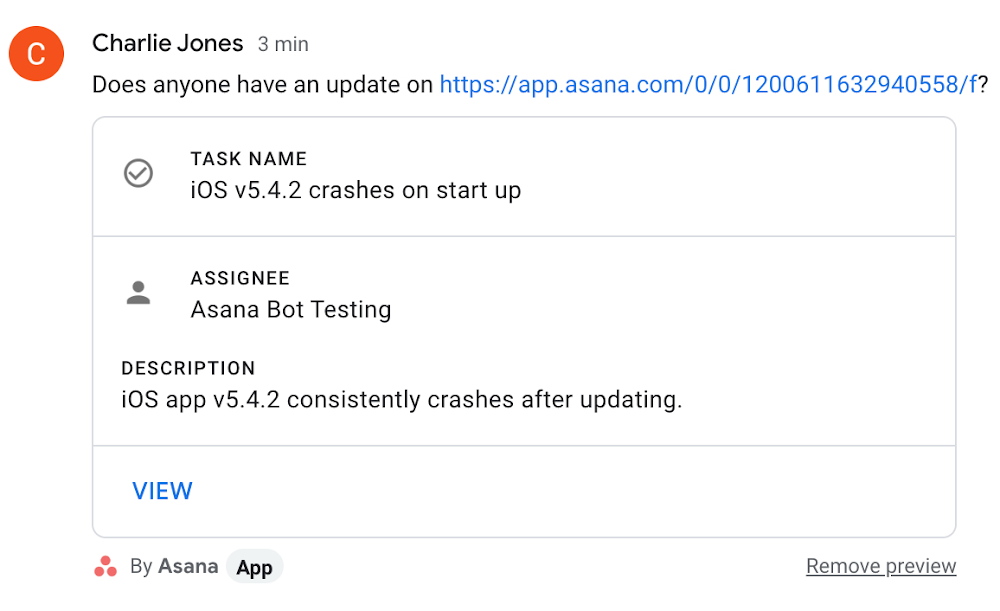
Task: Open the Asana task URL link
Action: (707, 85)
